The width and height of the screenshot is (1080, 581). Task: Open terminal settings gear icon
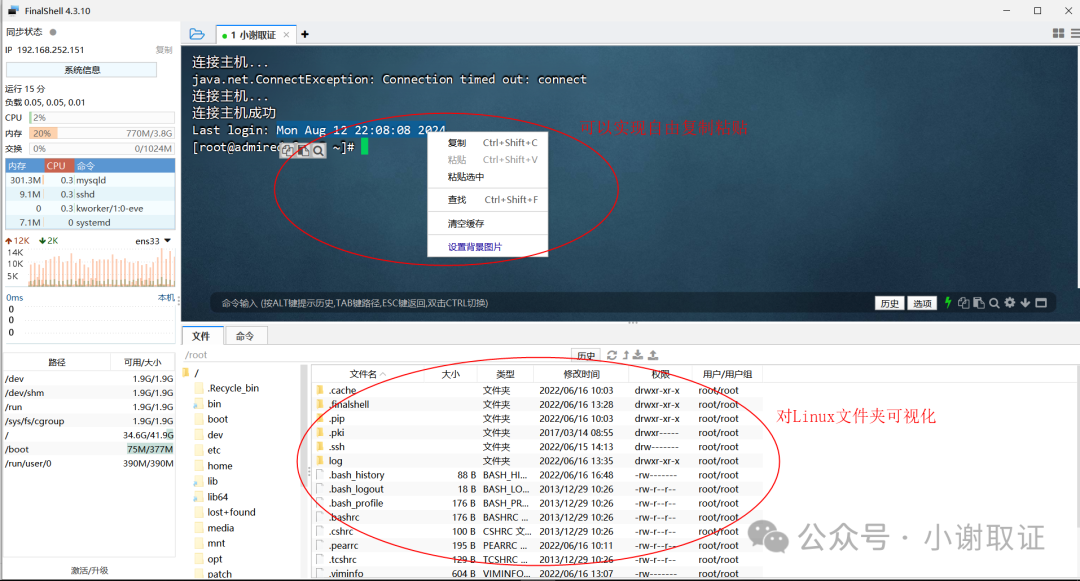(1010, 302)
